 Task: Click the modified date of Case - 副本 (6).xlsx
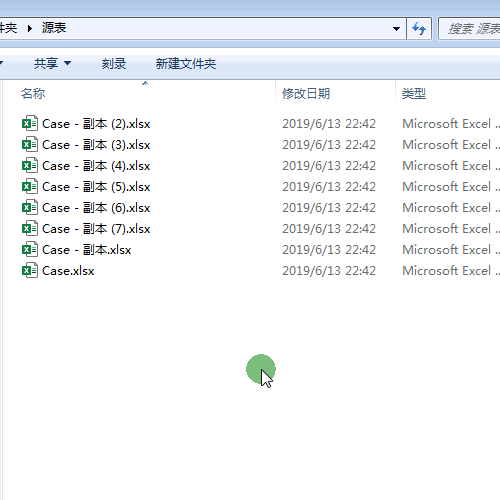pyautogui.click(x=329, y=208)
